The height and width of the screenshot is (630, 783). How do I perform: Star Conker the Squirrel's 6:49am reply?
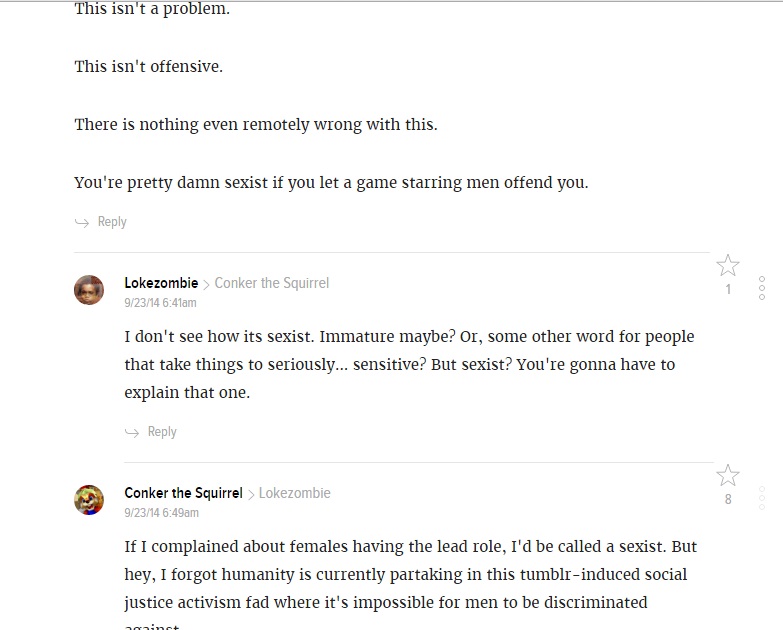(x=728, y=476)
